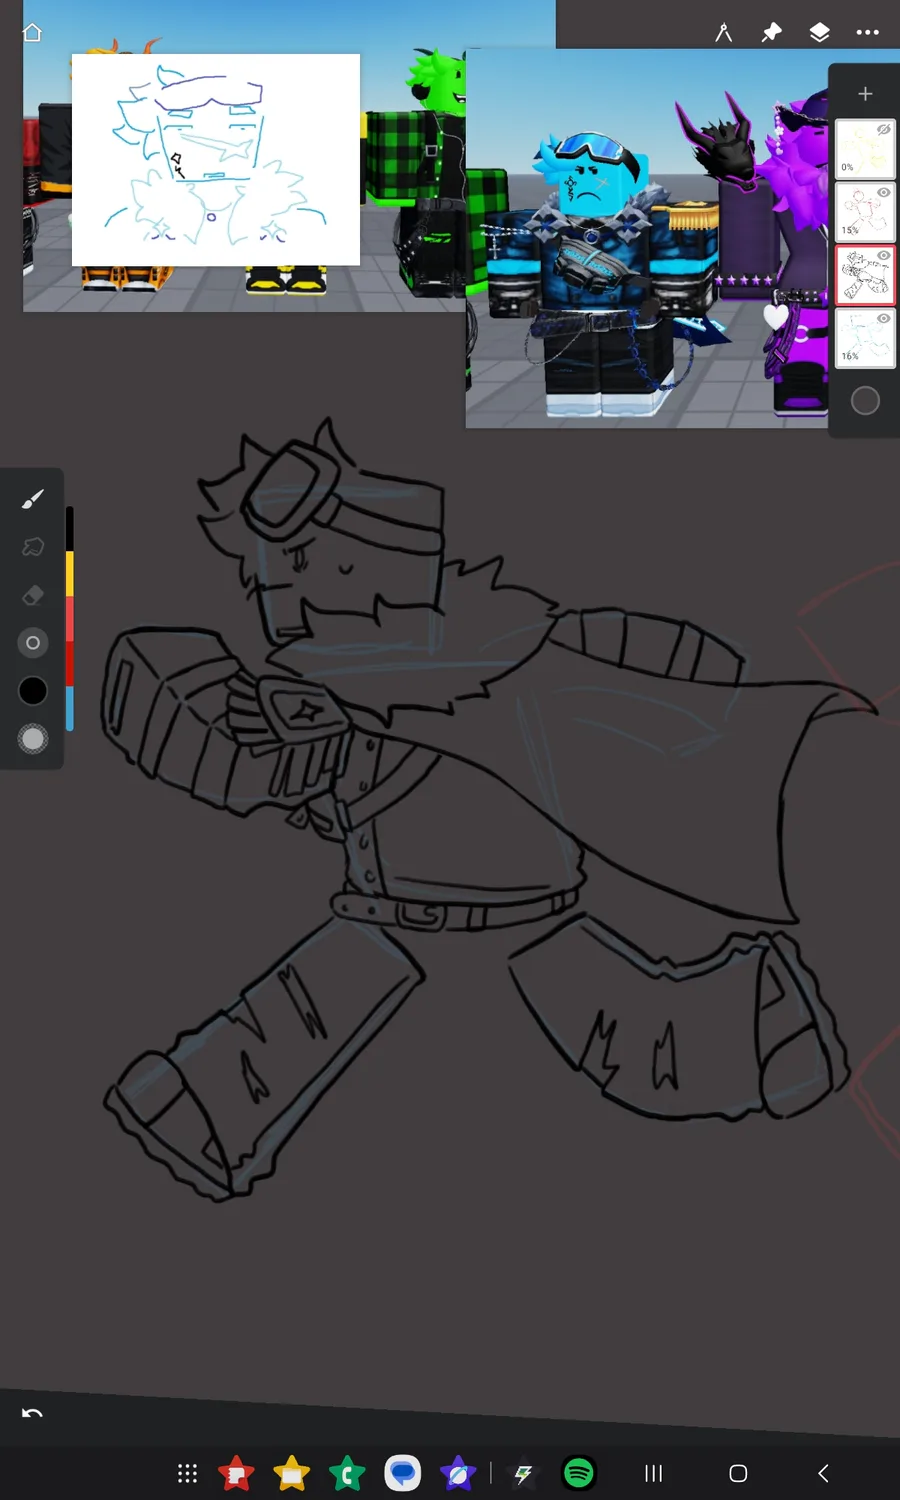Launch the red star taskbar app
Screen dimensions: 900x1500
[237, 1473]
